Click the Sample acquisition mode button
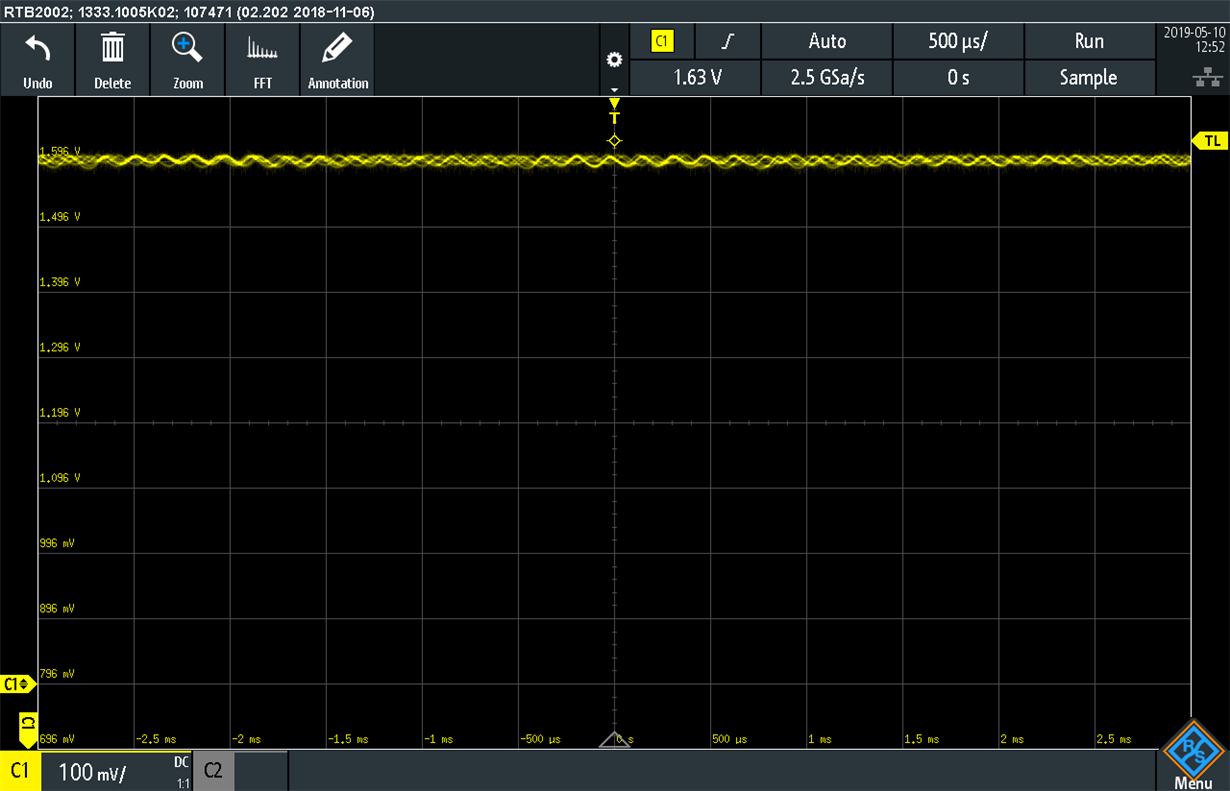Viewport: 1230px width, 791px height. 1089,77
